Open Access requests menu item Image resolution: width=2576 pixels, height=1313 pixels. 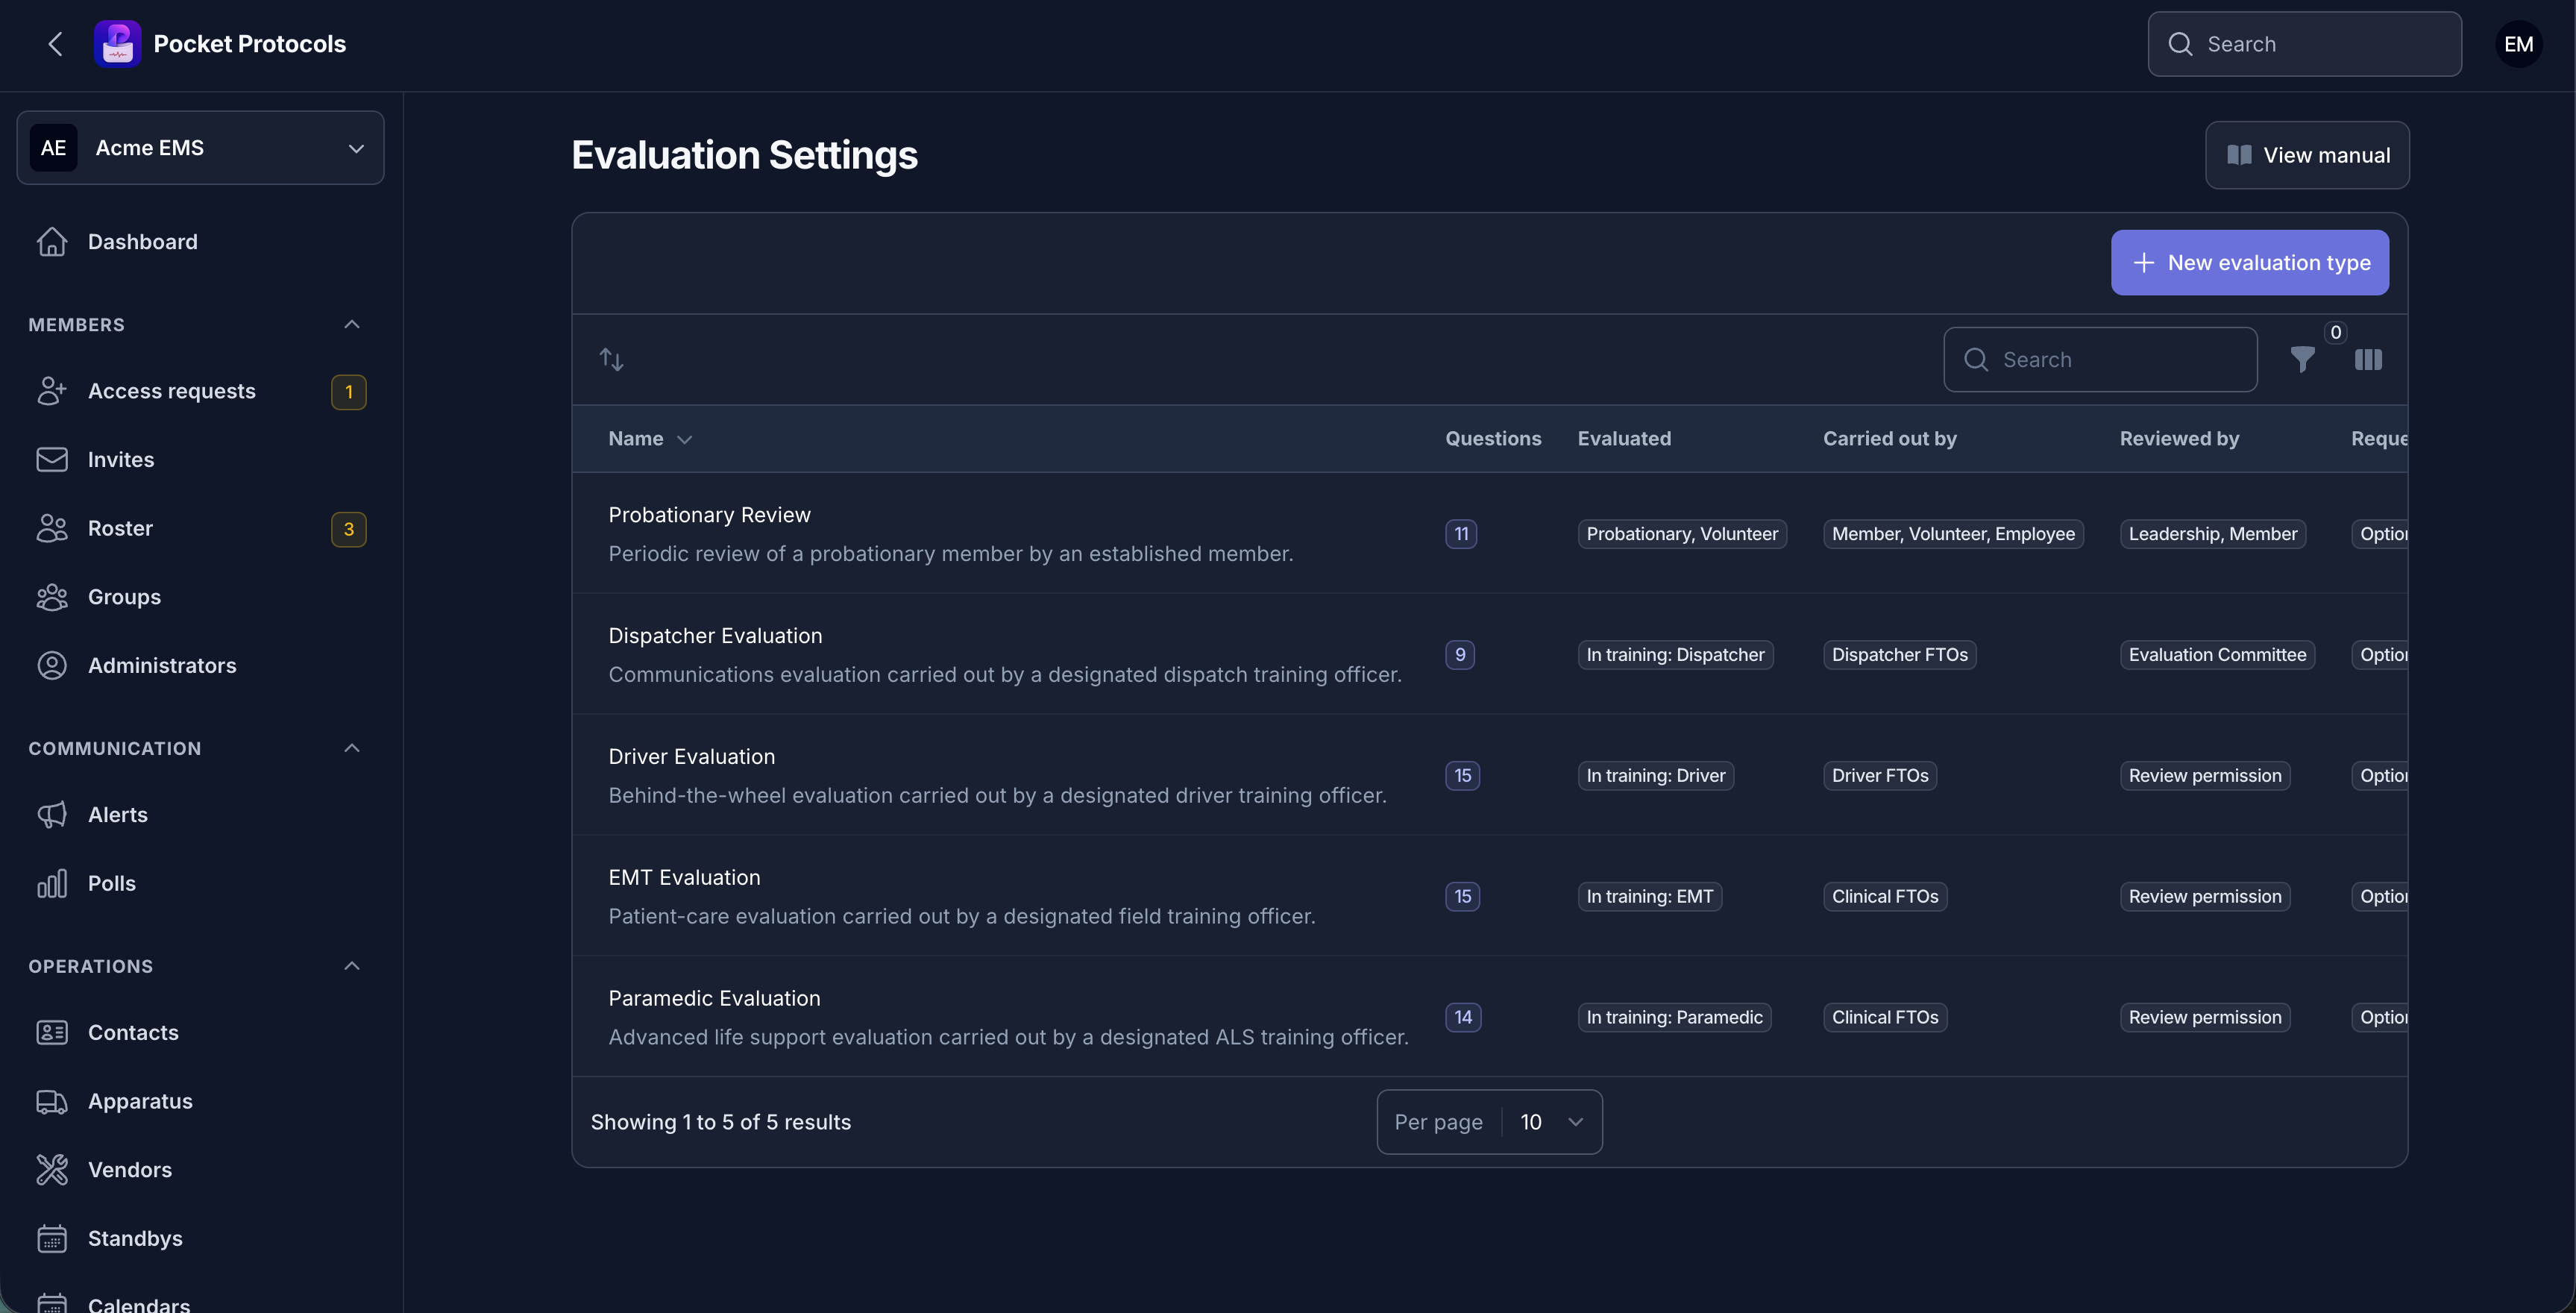coord(200,391)
